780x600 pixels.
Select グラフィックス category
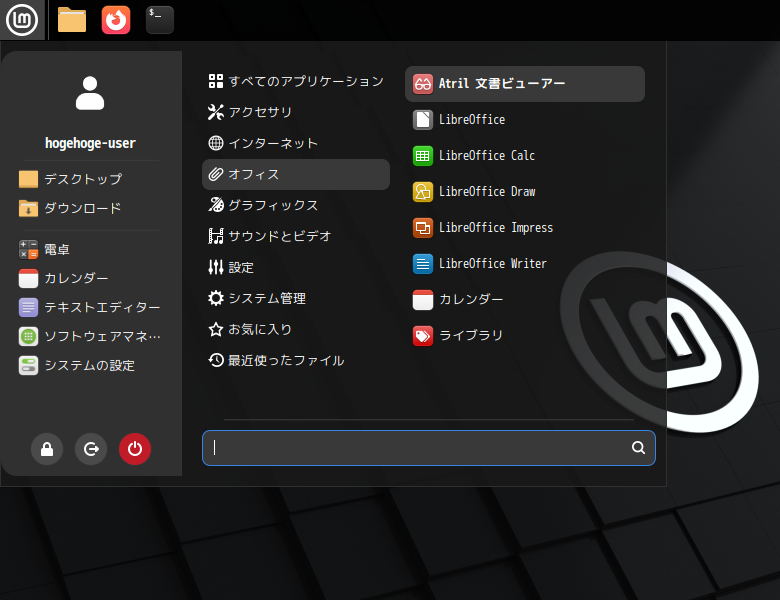click(296, 205)
